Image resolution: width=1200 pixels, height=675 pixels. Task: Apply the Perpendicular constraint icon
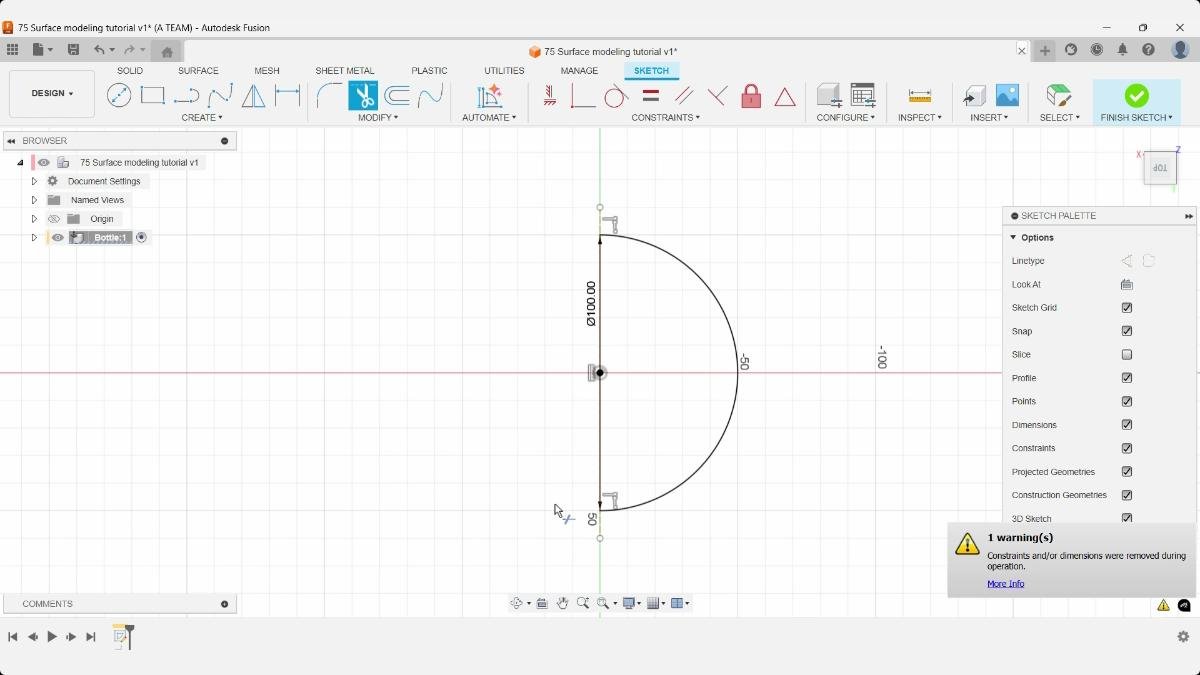[x=718, y=96]
